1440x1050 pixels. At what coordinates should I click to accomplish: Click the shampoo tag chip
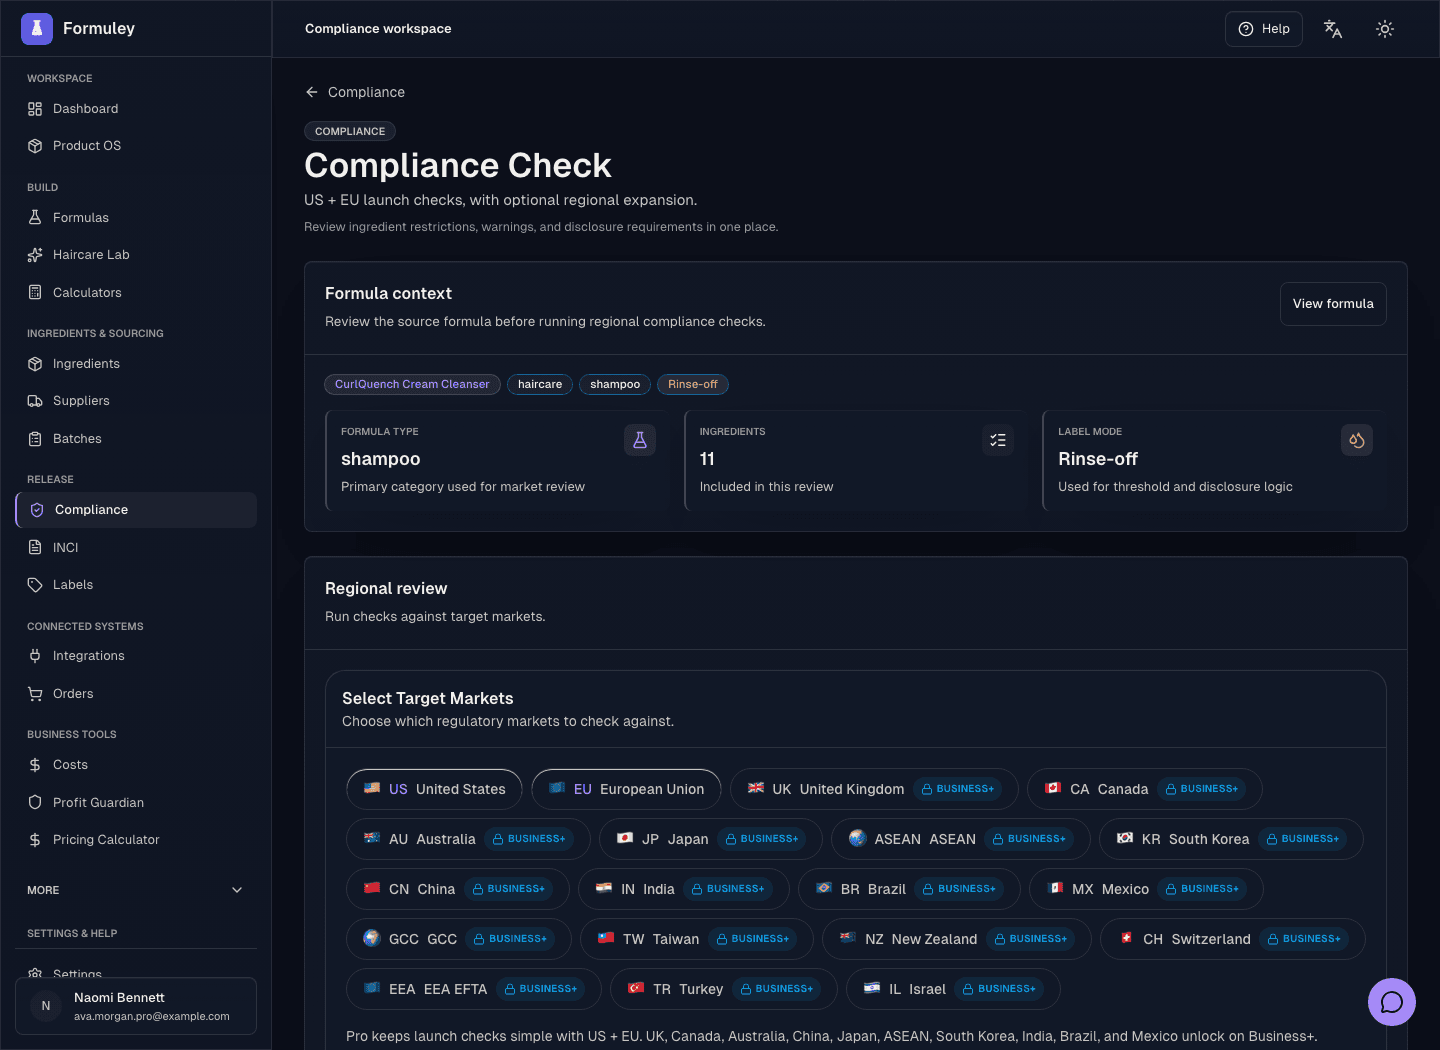click(615, 384)
